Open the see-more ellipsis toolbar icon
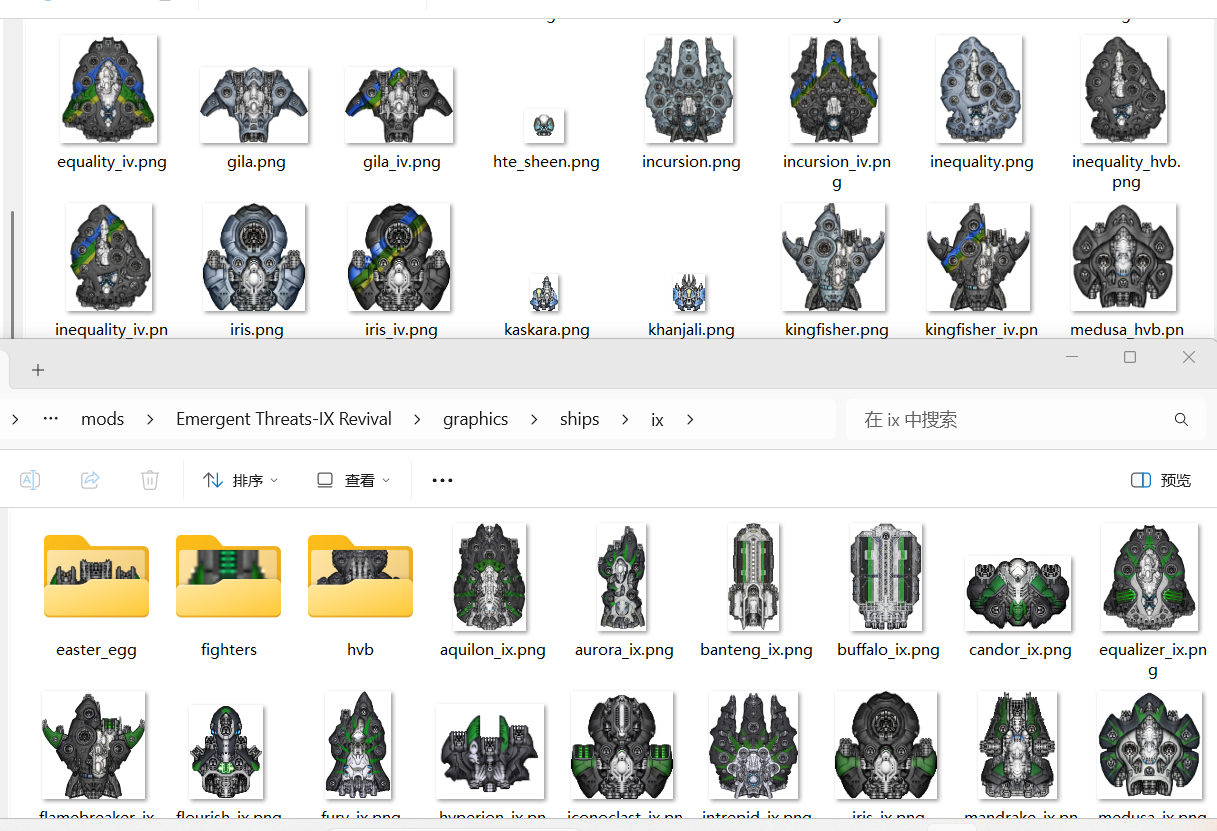 (x=442, y=480)
